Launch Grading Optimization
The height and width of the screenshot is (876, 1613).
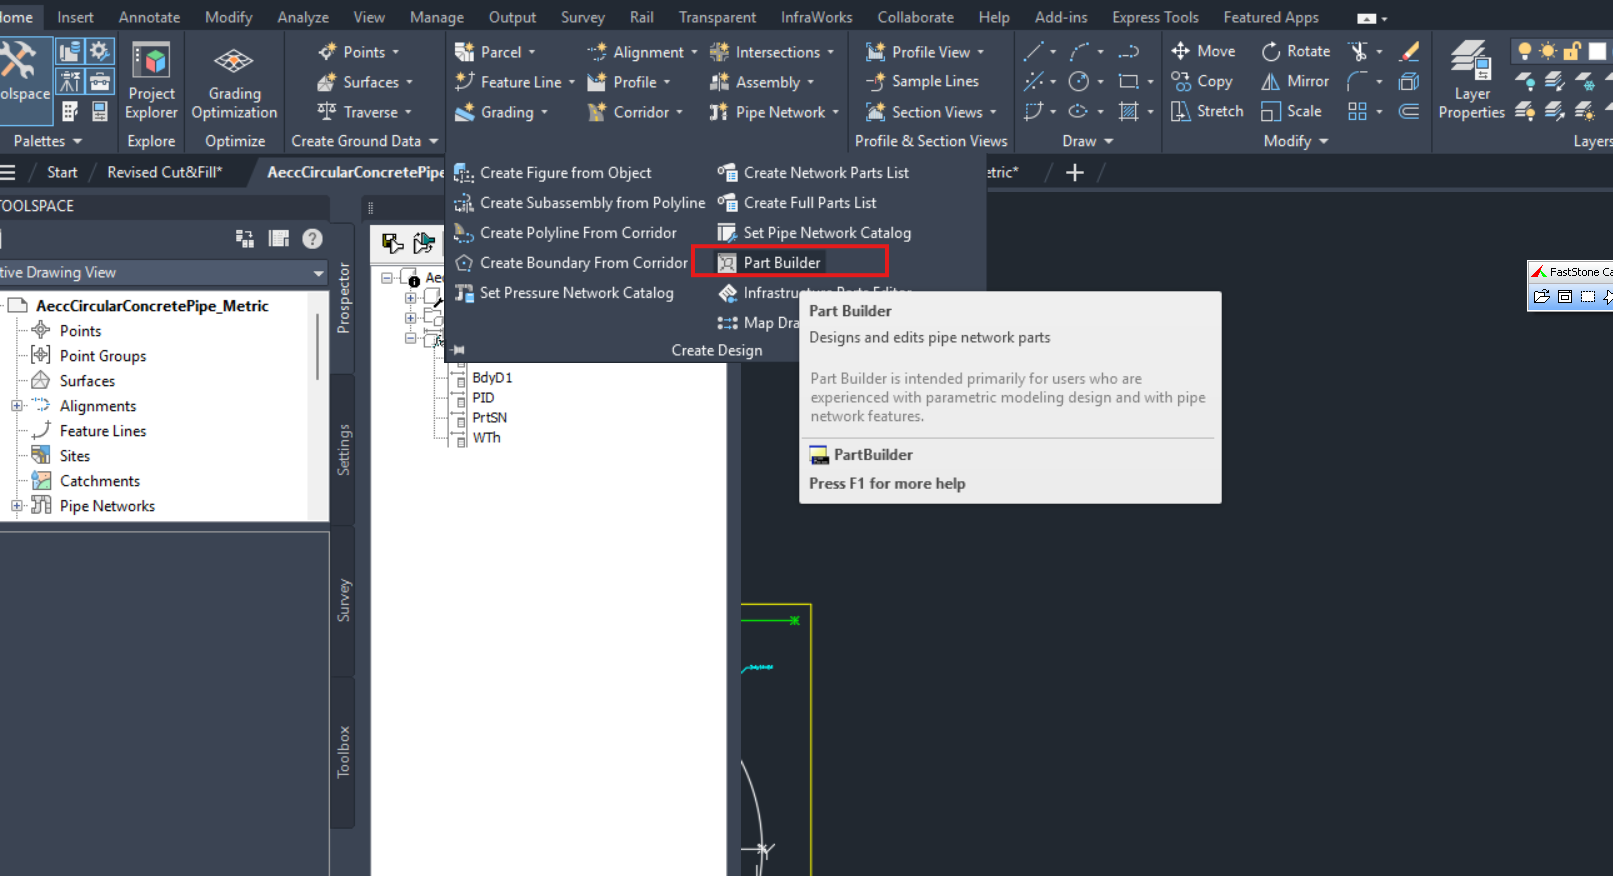click(234, 82)
